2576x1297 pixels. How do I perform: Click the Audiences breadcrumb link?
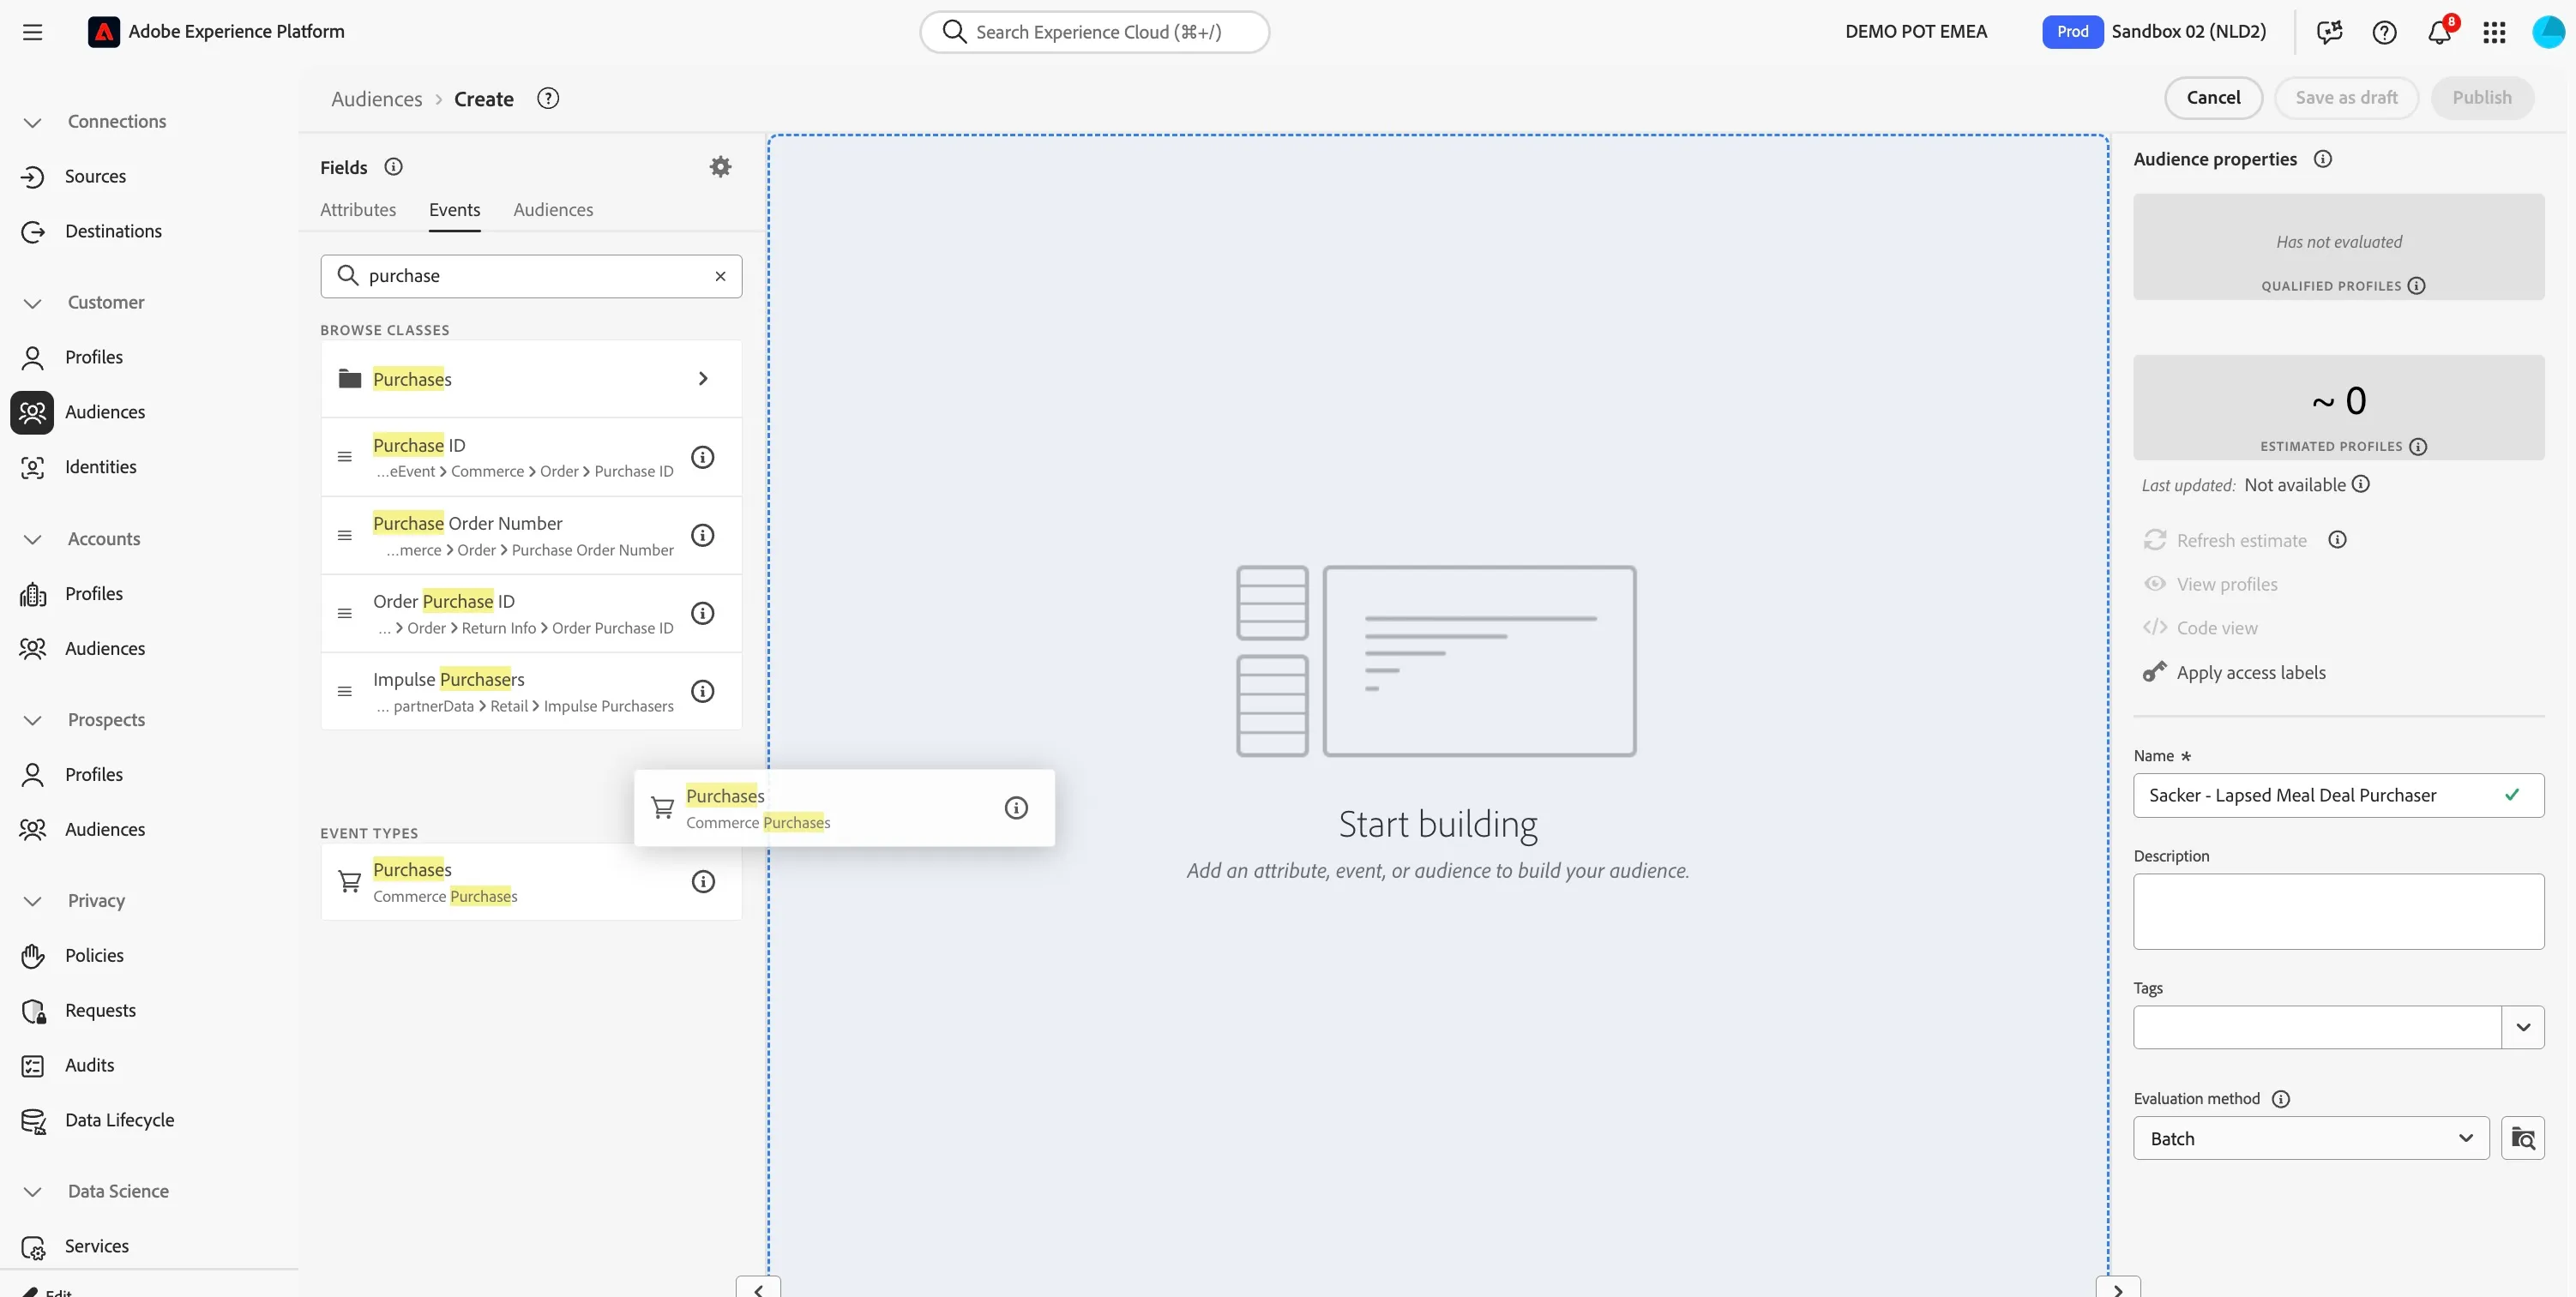click(376, 99)
